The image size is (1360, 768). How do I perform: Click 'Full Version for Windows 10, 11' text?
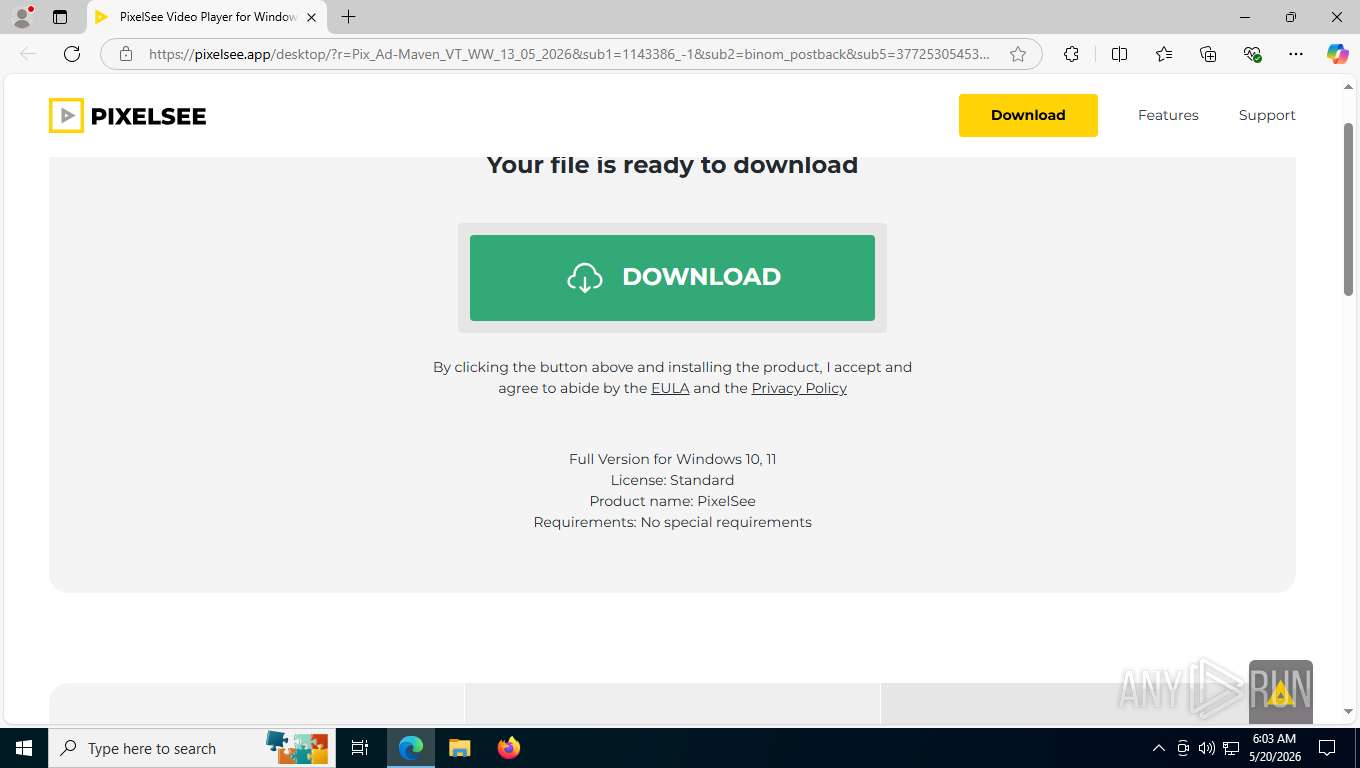(x=672, y=459)
